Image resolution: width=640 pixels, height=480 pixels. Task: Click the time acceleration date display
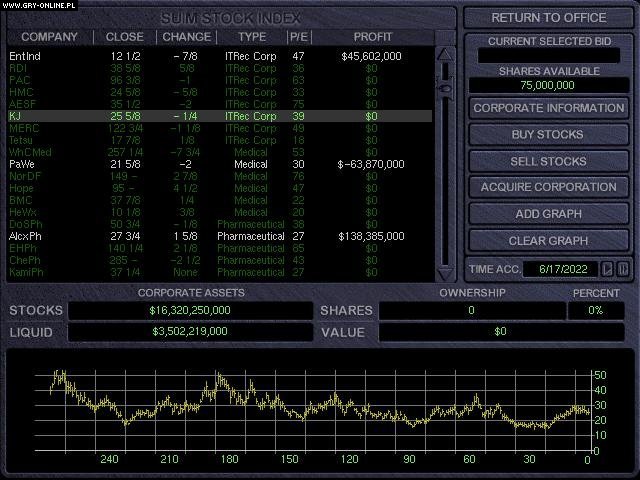click(x=567, y=268)
